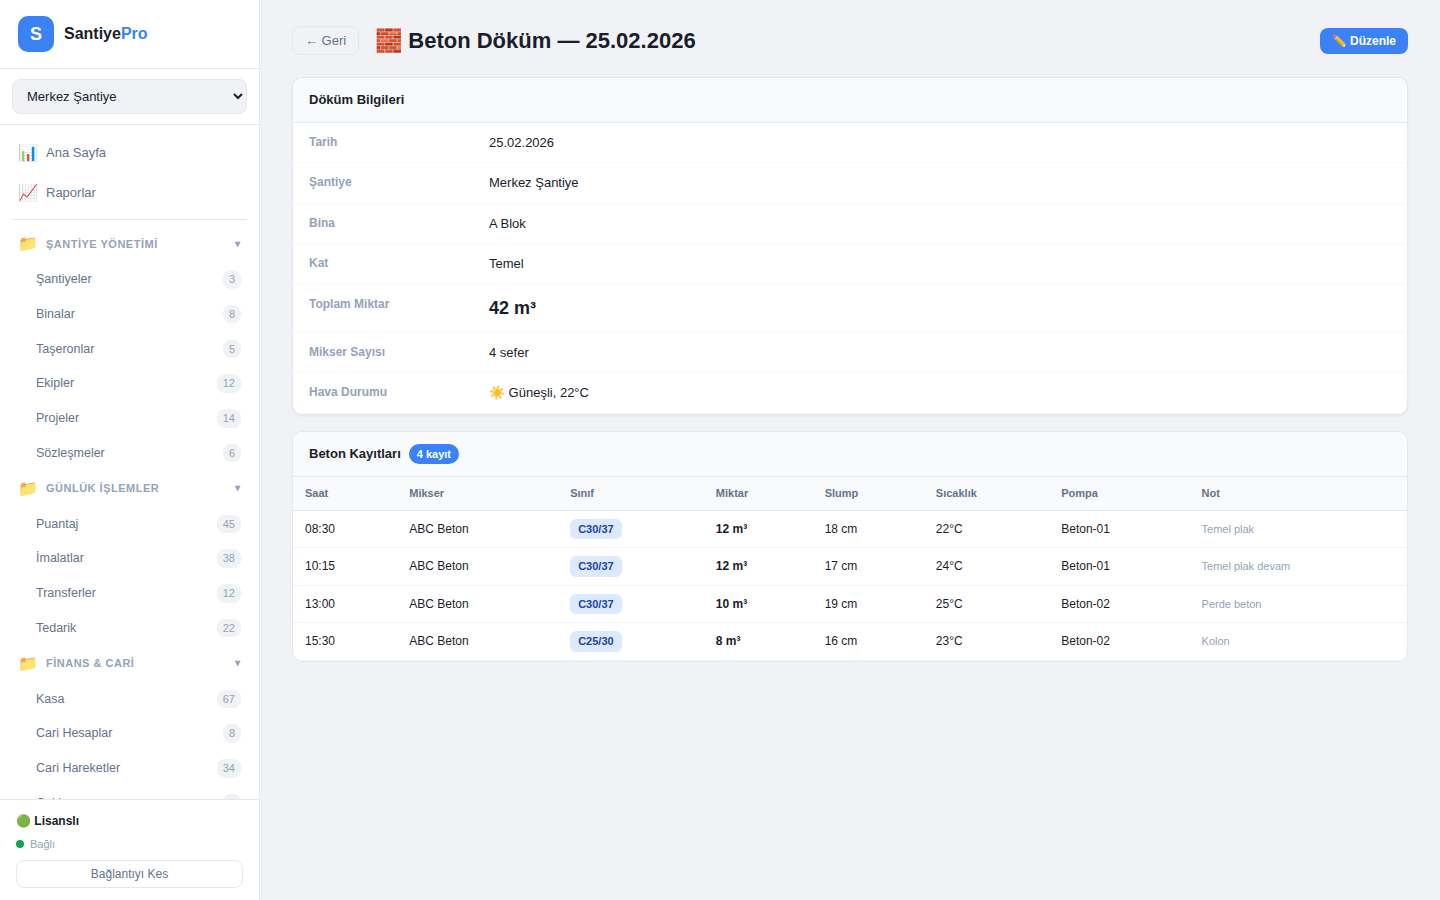Click the green Lisanslı status icon

click(x=23, y=821)
